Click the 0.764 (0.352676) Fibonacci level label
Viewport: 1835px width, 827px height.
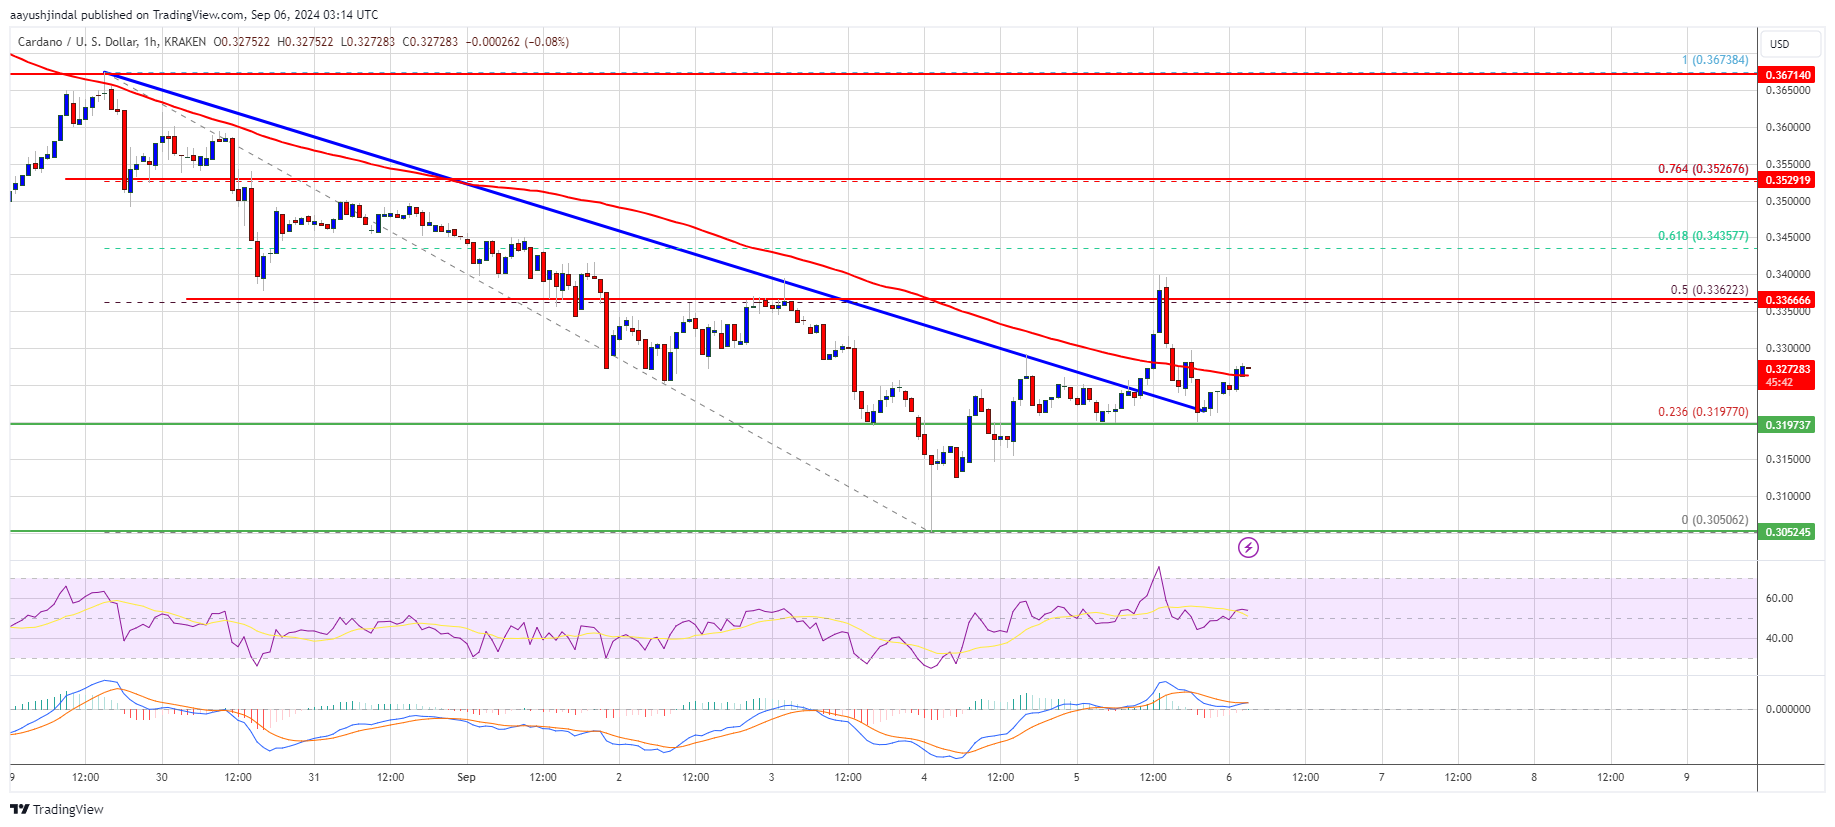[1703, 169]
